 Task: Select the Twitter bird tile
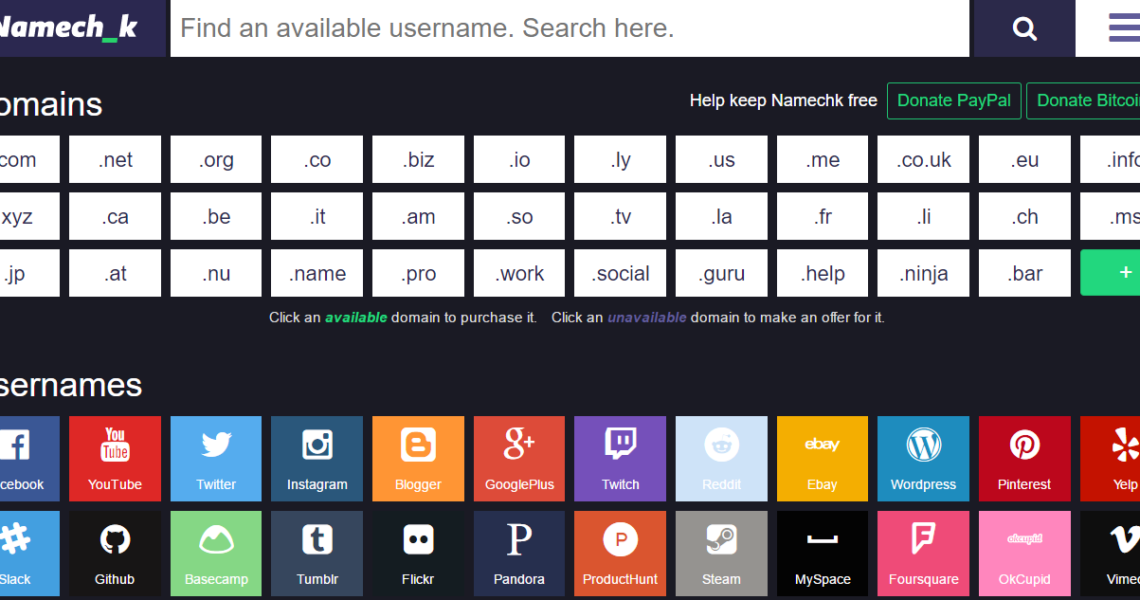[x=216, y=458]
